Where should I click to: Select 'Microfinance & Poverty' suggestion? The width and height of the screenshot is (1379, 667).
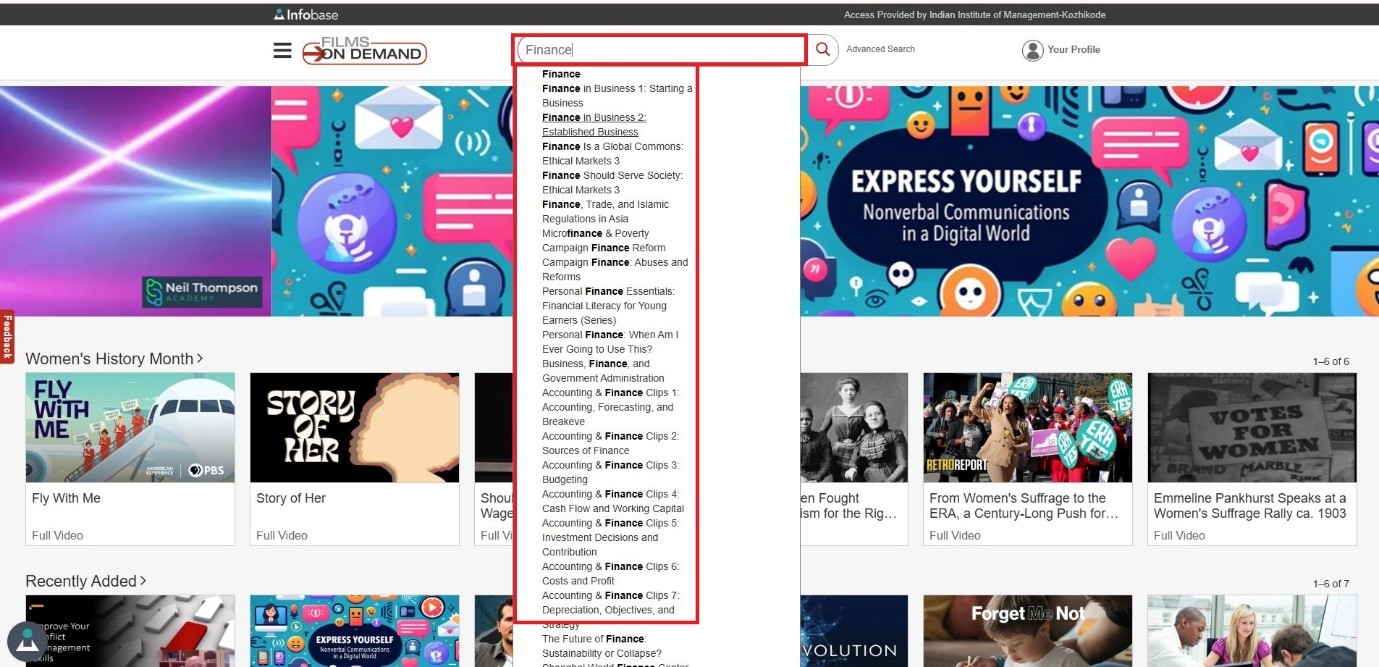point(595,233)
